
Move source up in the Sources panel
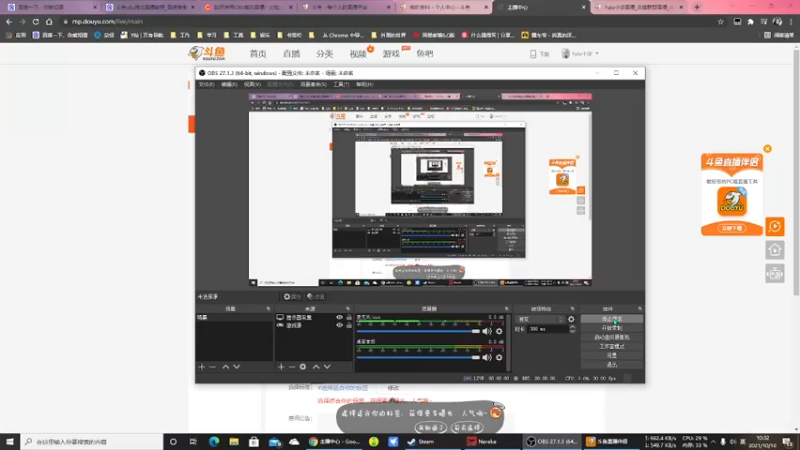316,367
